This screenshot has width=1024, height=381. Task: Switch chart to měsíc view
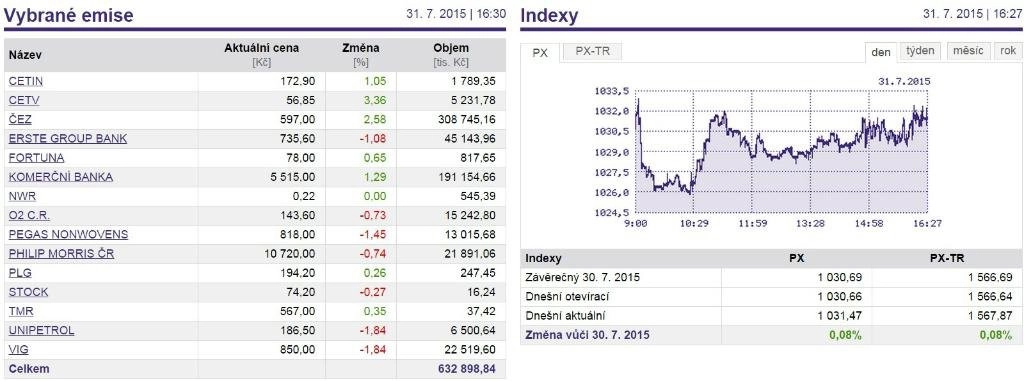click(x=968, y=51)
